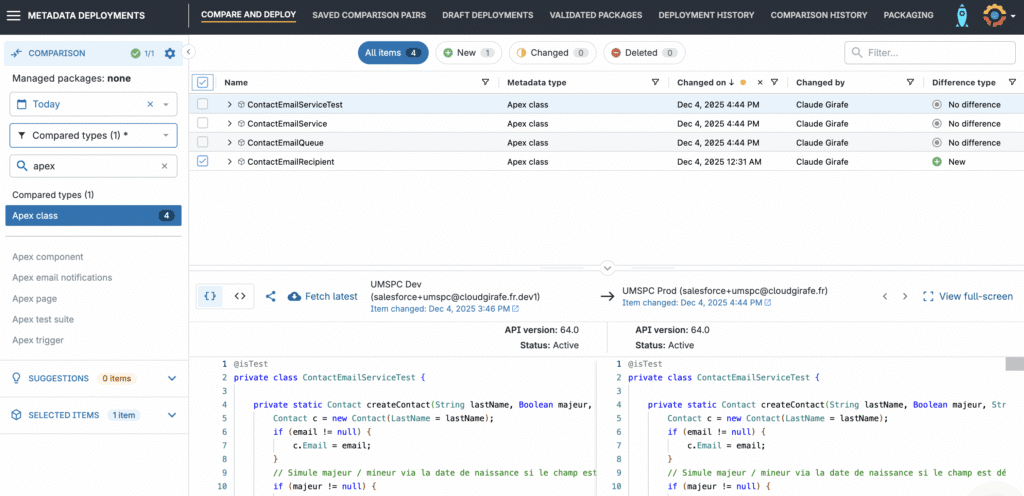
Task: Click the comparison settings gear icon
Action: tap(169, 53)
